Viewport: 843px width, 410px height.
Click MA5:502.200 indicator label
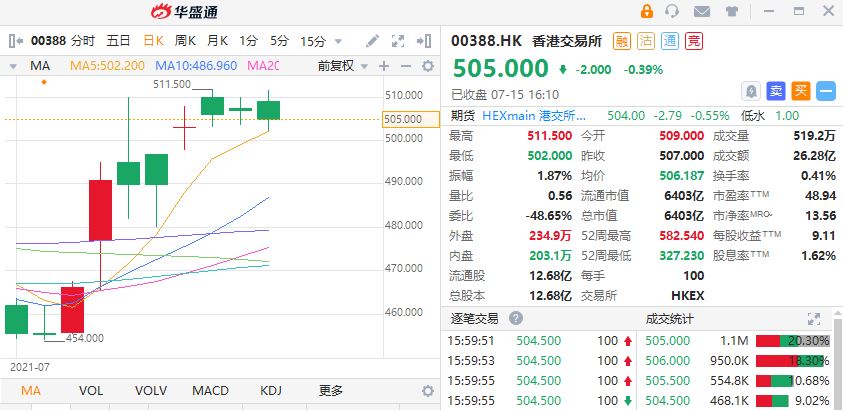108,66
